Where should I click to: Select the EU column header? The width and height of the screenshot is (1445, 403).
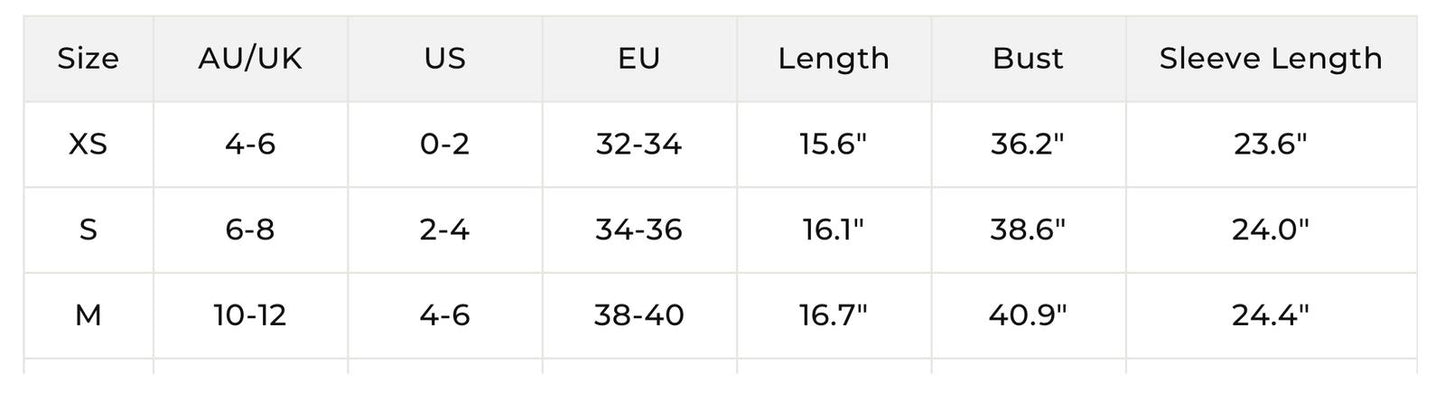coord(638,59)
